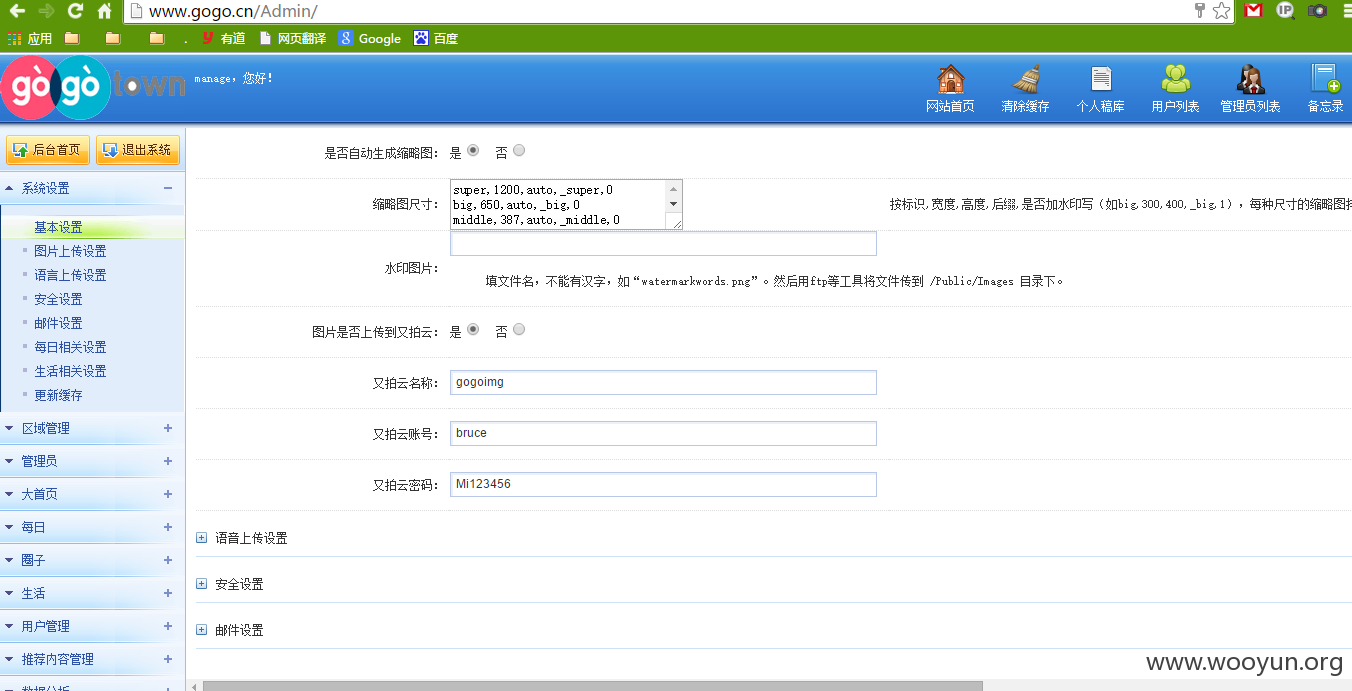Click the browser back arrow
The image size is (1352, 691).
pos(17,11)
